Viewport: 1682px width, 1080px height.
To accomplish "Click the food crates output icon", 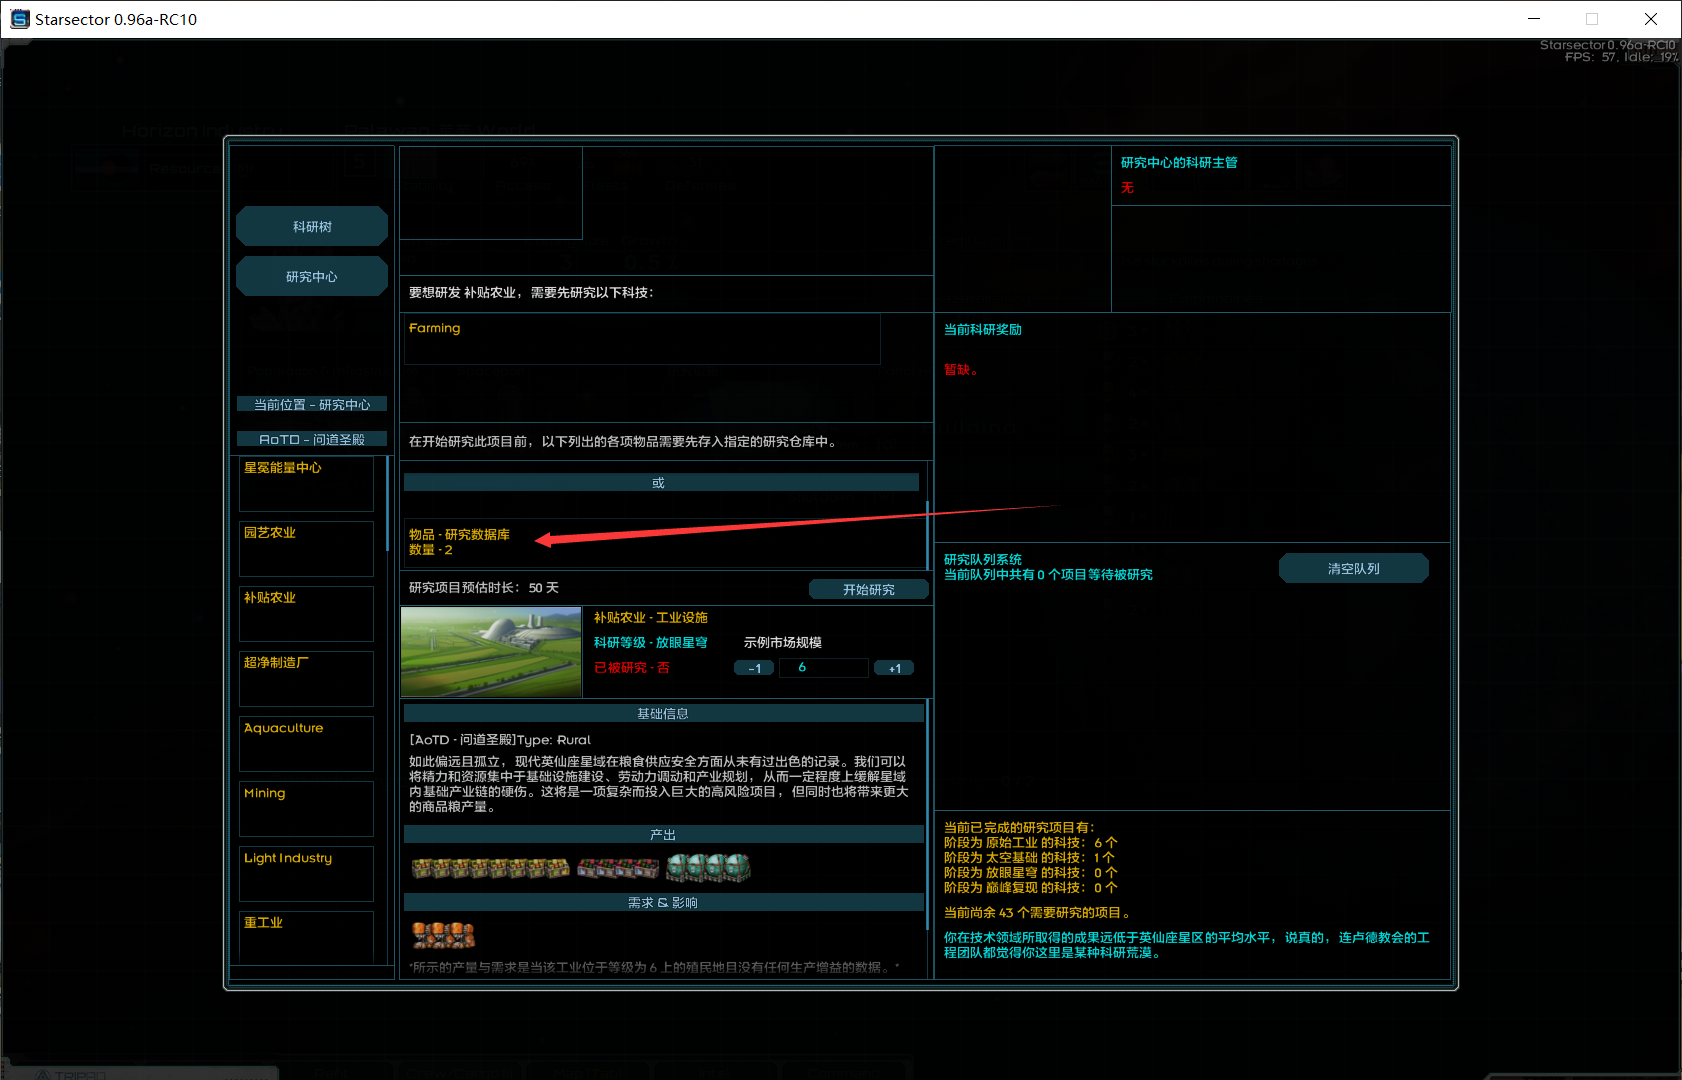I will tap(490, 868).
